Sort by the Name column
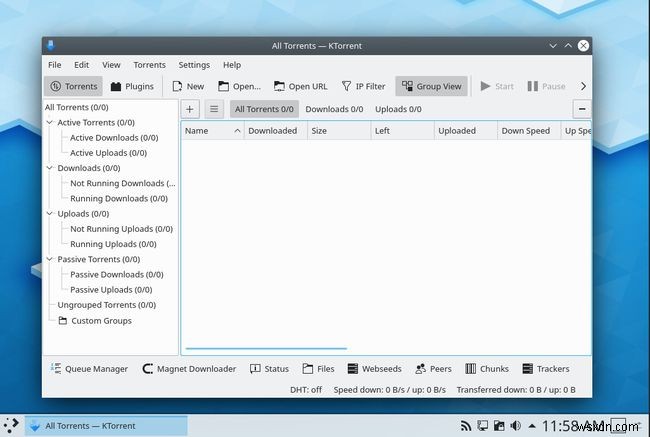The height and width of the screenshot is (437, 650). coord(212,131)
